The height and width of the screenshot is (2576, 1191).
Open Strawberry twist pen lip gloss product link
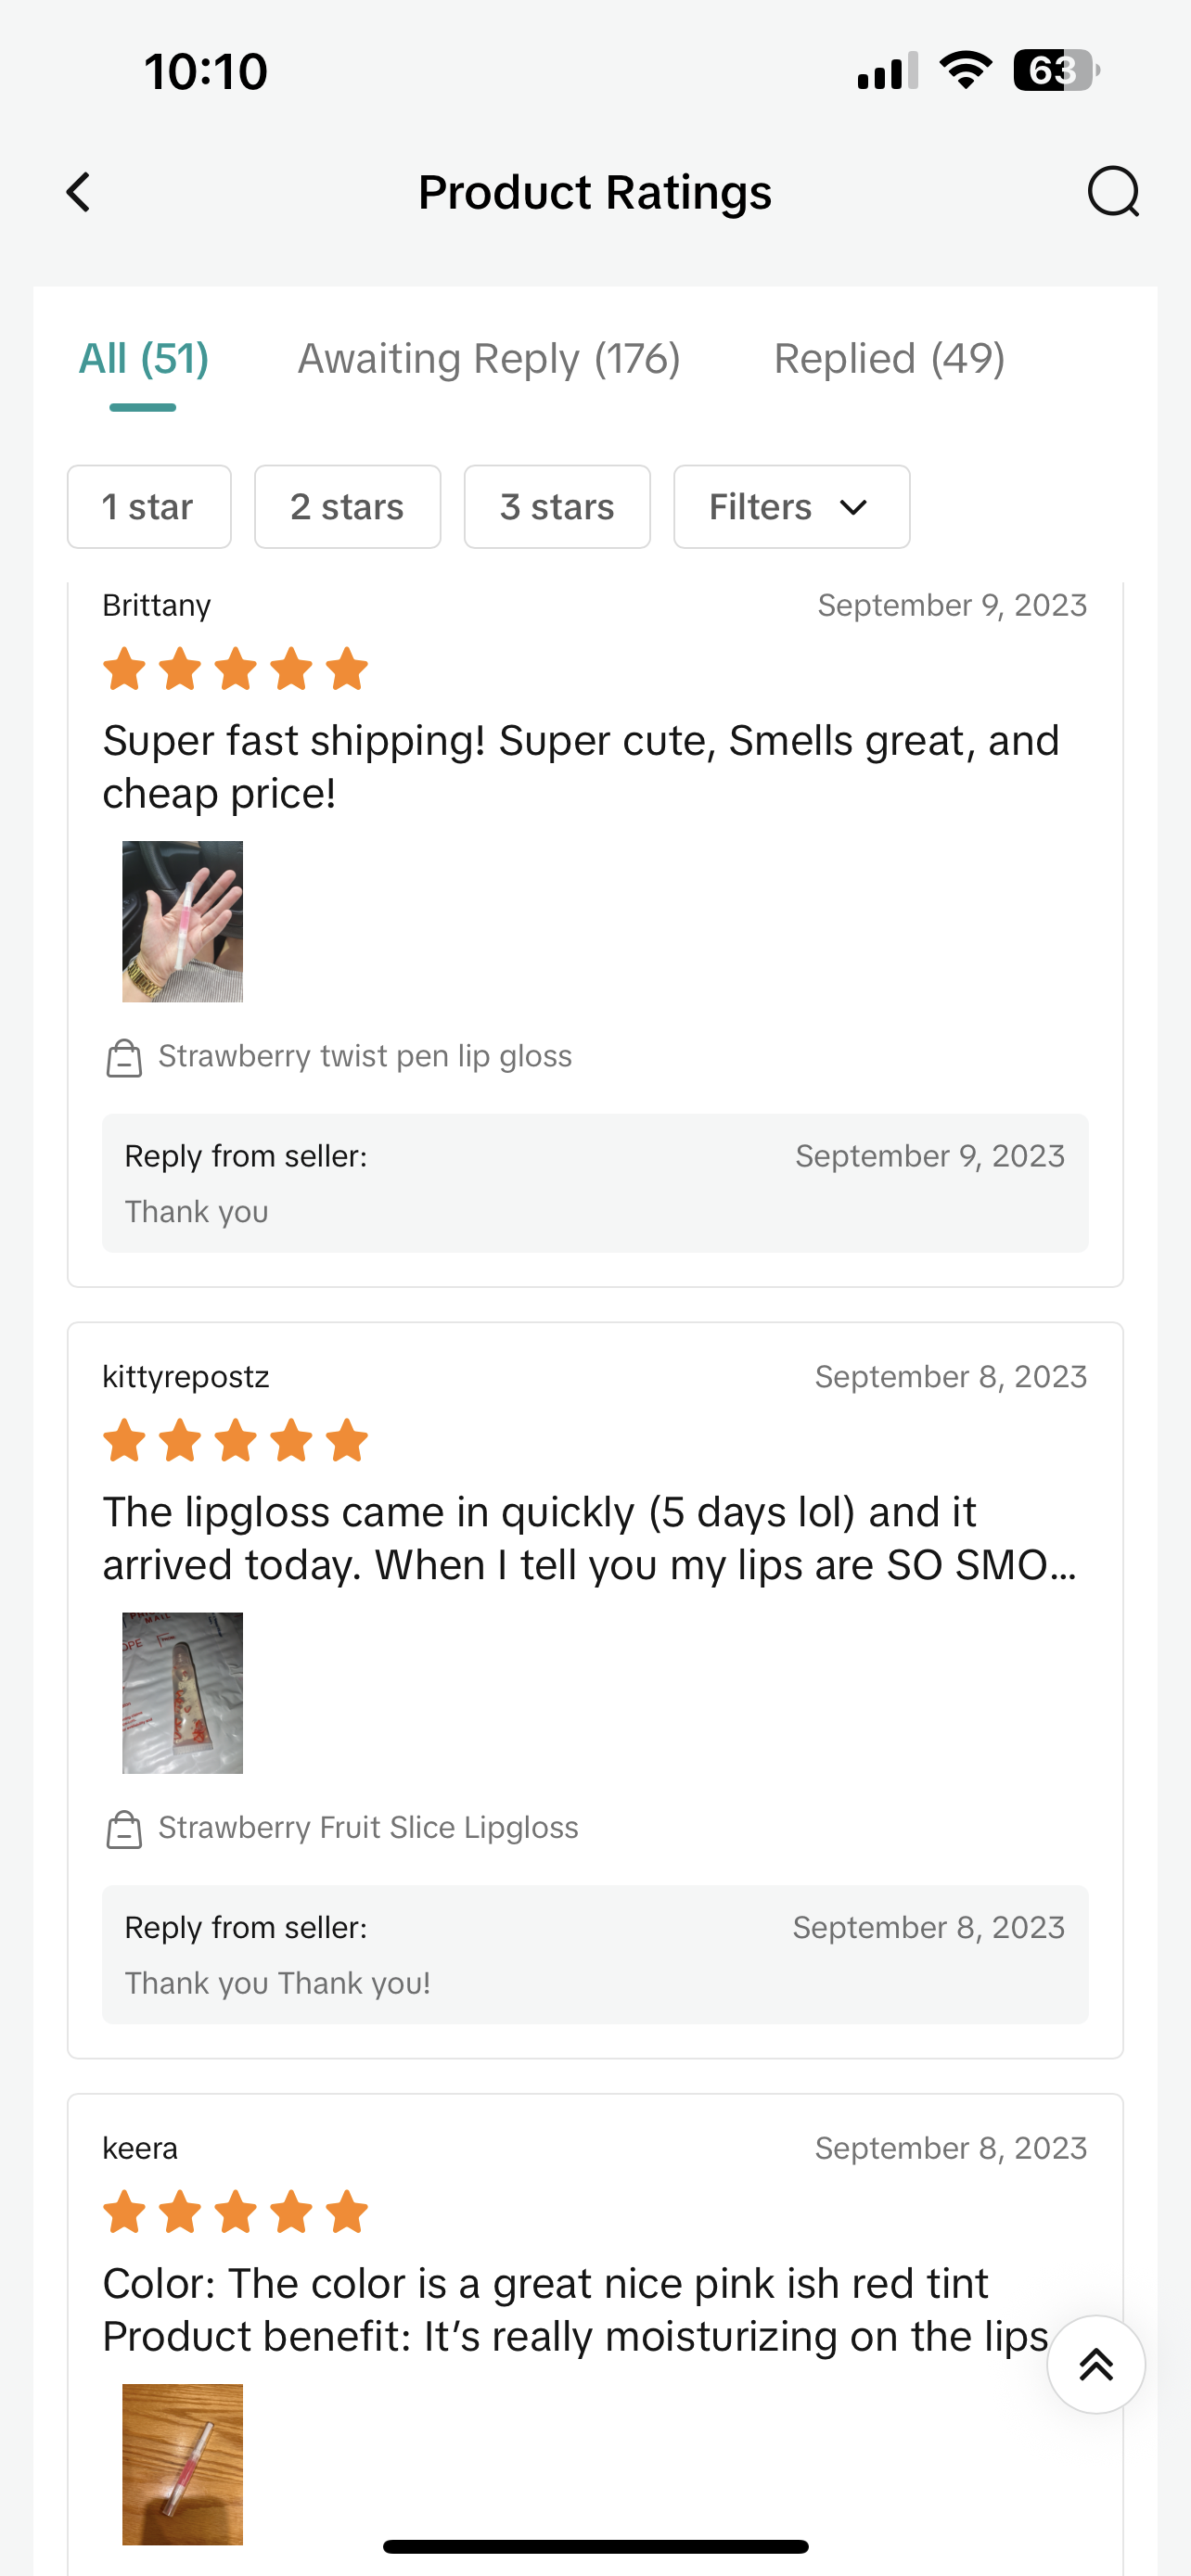click(365, 1057)
